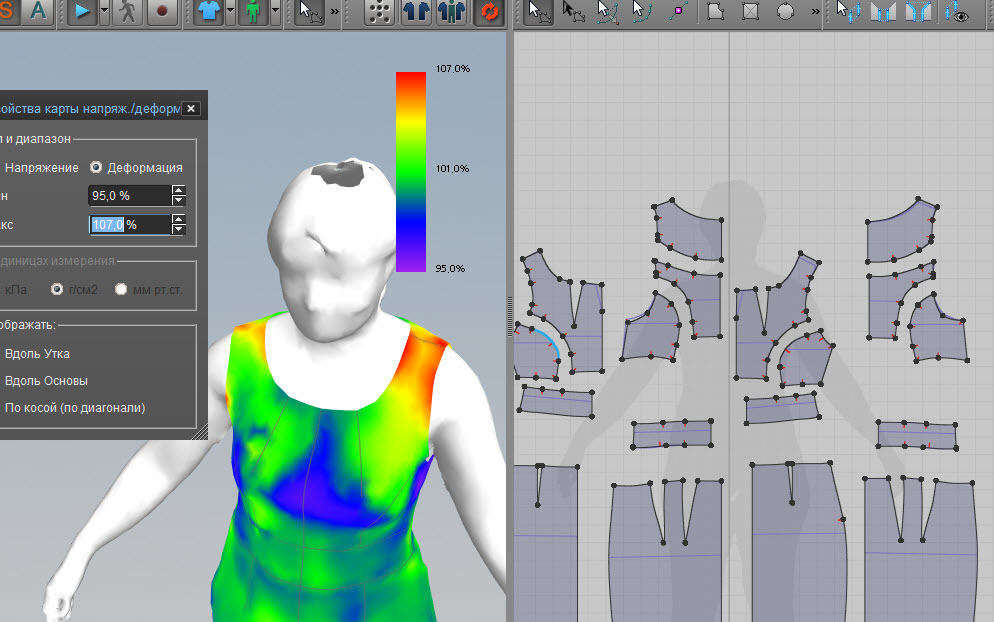Screen dimensions: 994x622
Task: Expand hidden 2D pattern tools via chevron
Action: [818, 12]
